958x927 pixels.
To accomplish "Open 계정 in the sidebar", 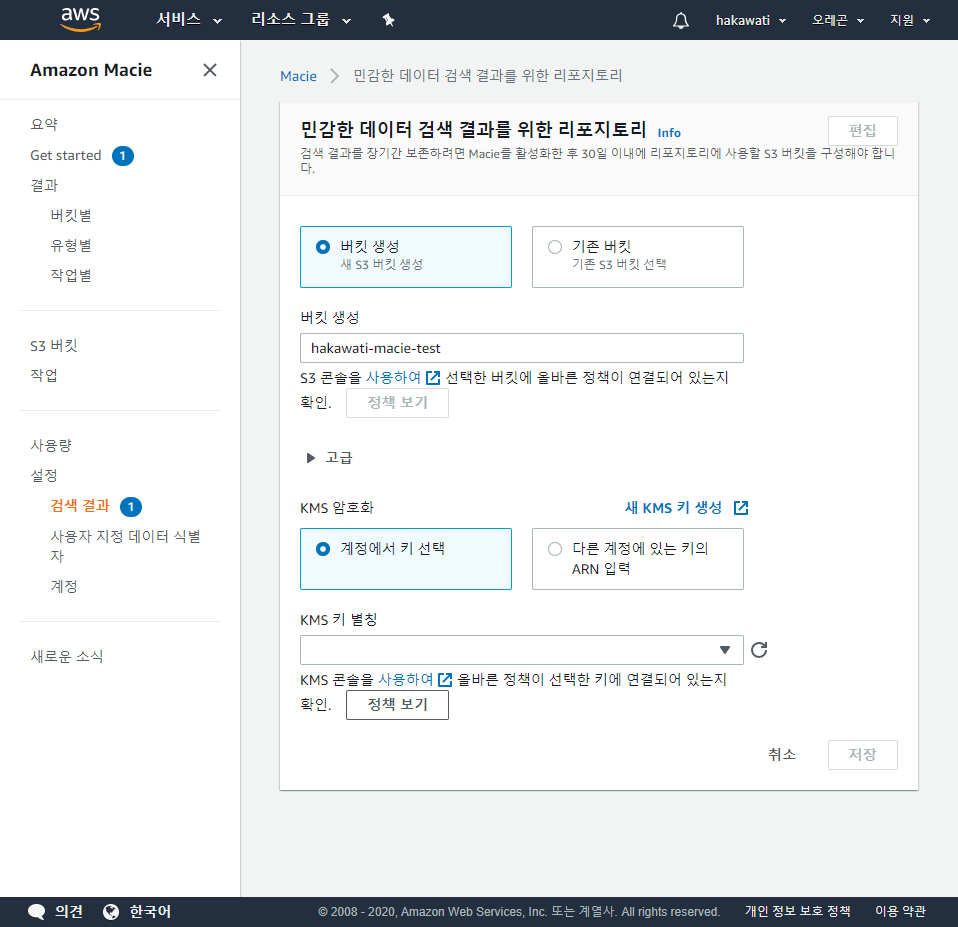I will tap(64, 587).
